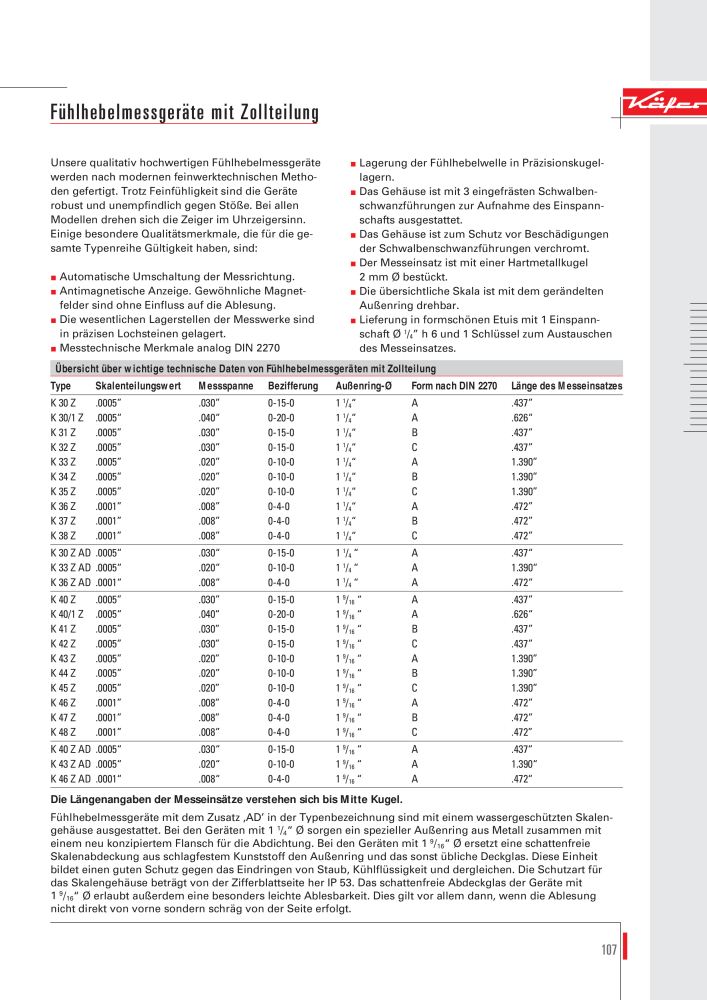707x1000 pixels.
Task: Select the 'K 46 Z' type cell
Action: click(63, 703)
